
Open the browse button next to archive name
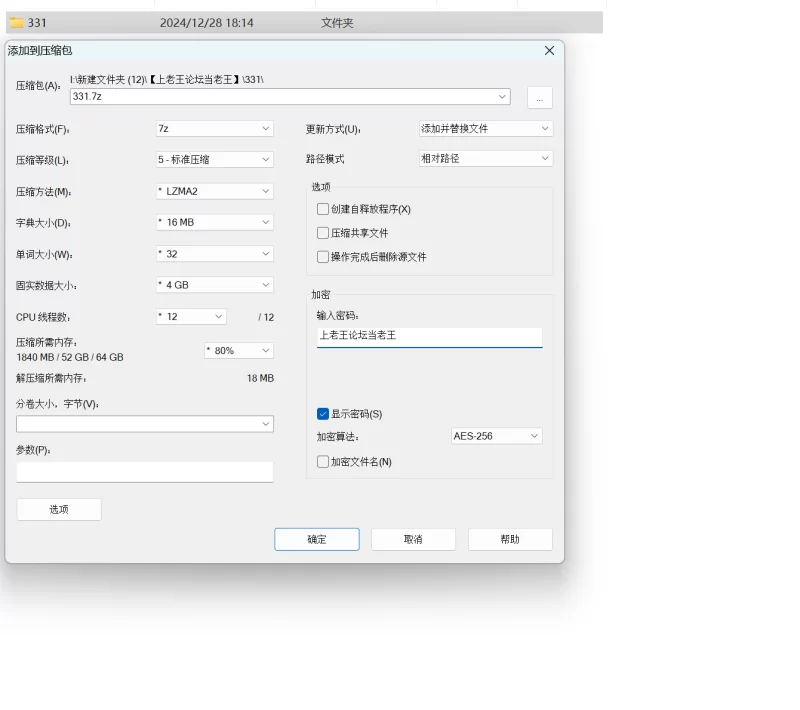coord(539,97)
